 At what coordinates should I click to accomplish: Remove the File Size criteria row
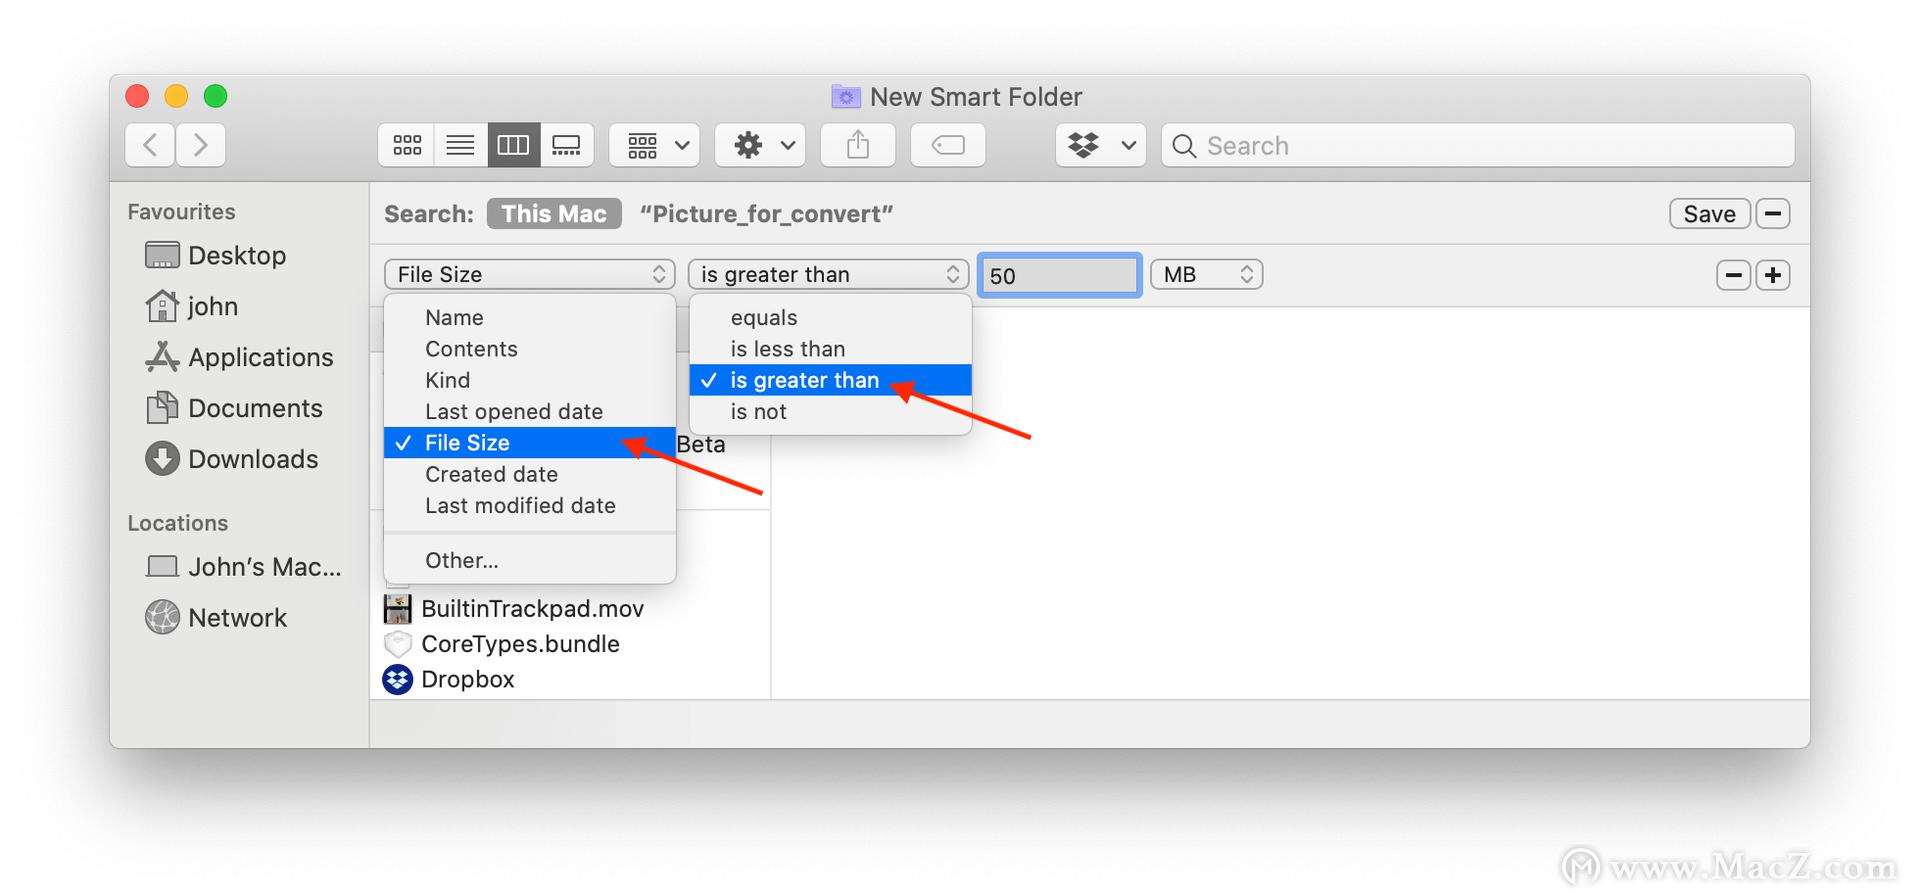pyautogui.click(x=1733, y=275)
